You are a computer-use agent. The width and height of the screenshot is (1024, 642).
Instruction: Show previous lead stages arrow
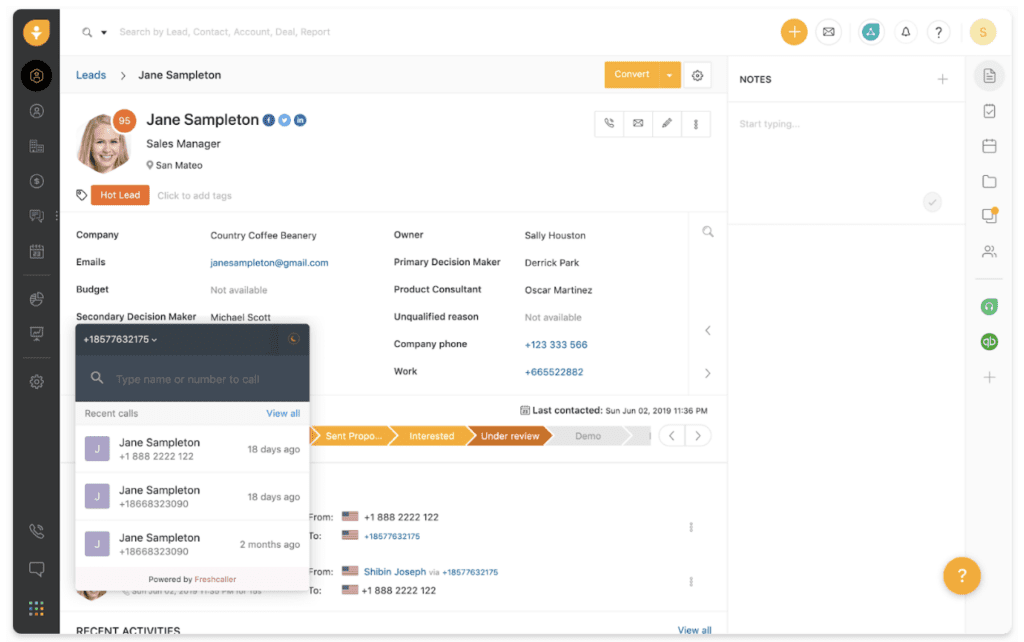click(672, 436)
